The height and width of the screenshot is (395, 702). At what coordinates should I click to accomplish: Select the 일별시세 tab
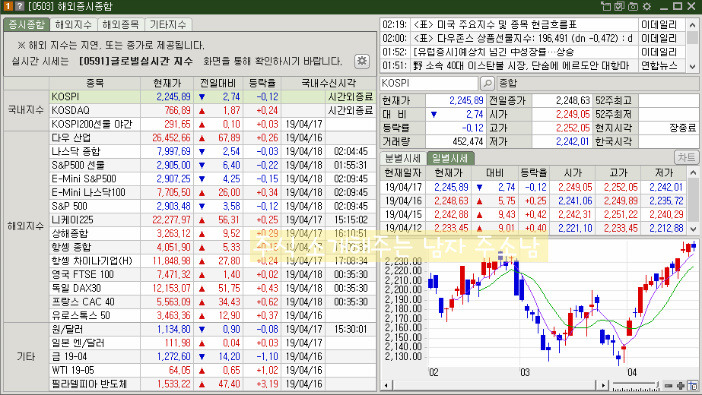[449, 158]
